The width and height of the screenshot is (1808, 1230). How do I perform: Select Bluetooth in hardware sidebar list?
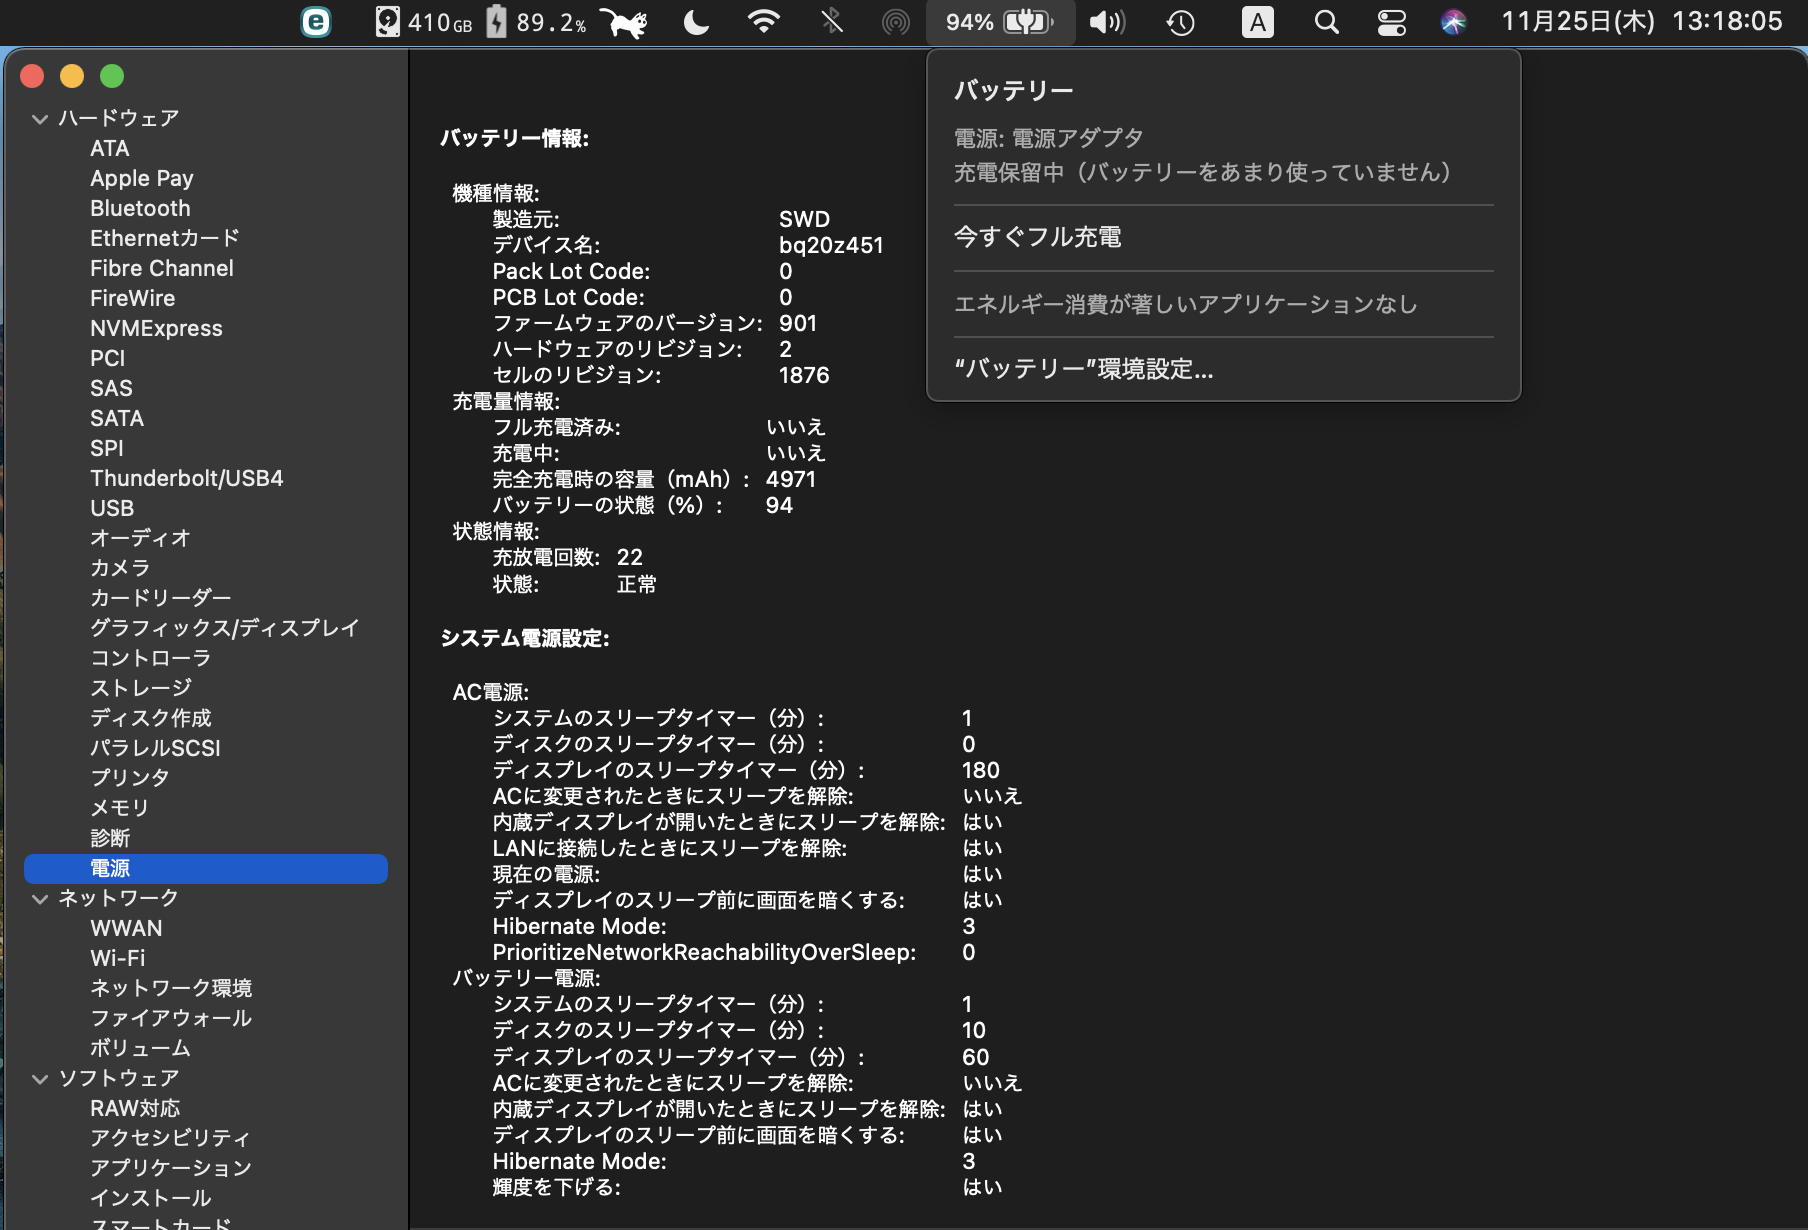click(x=140, y=208)
